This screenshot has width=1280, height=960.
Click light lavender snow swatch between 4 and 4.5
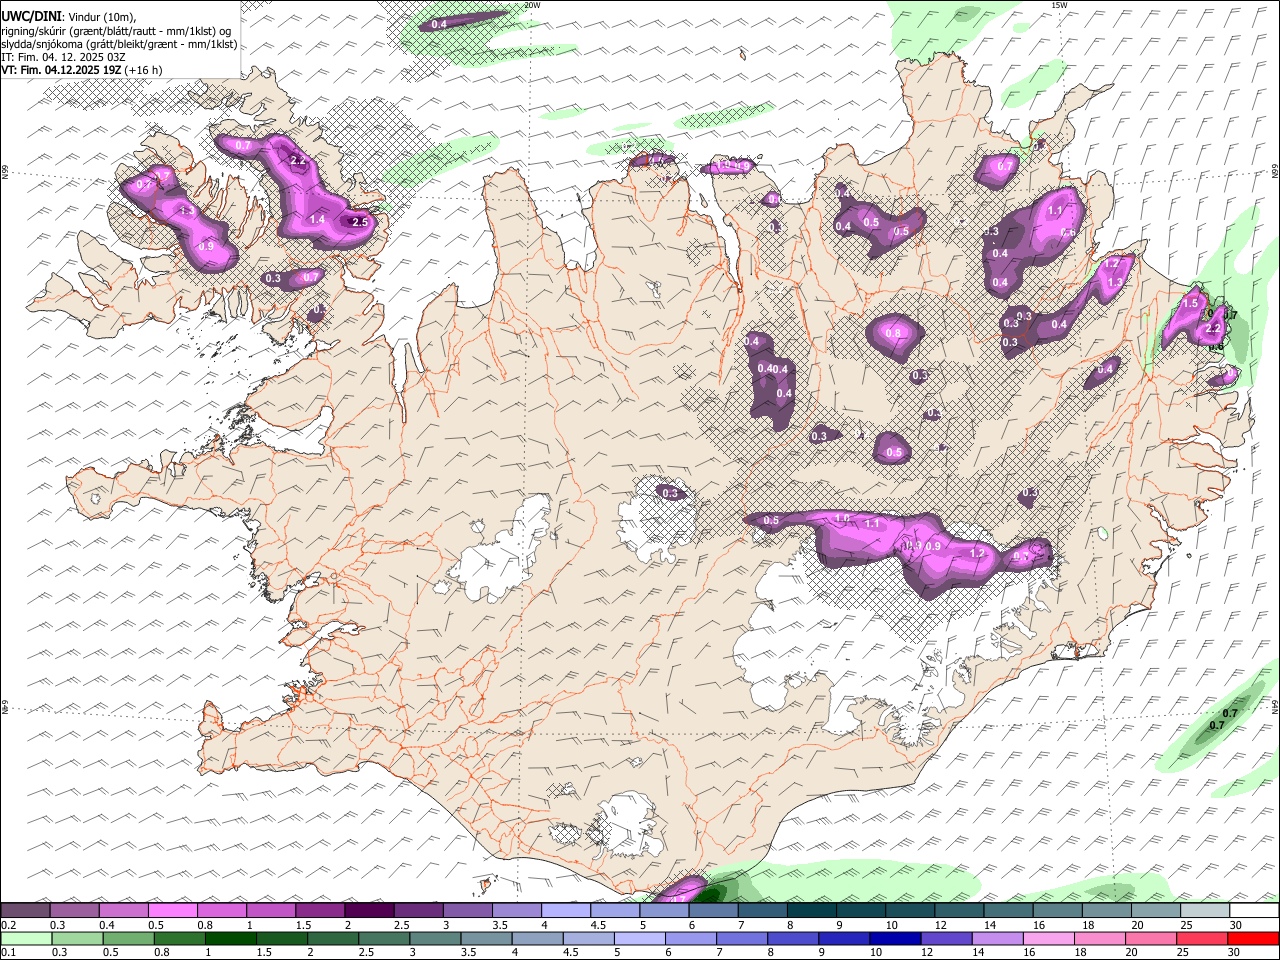click(x=566, y=910)
